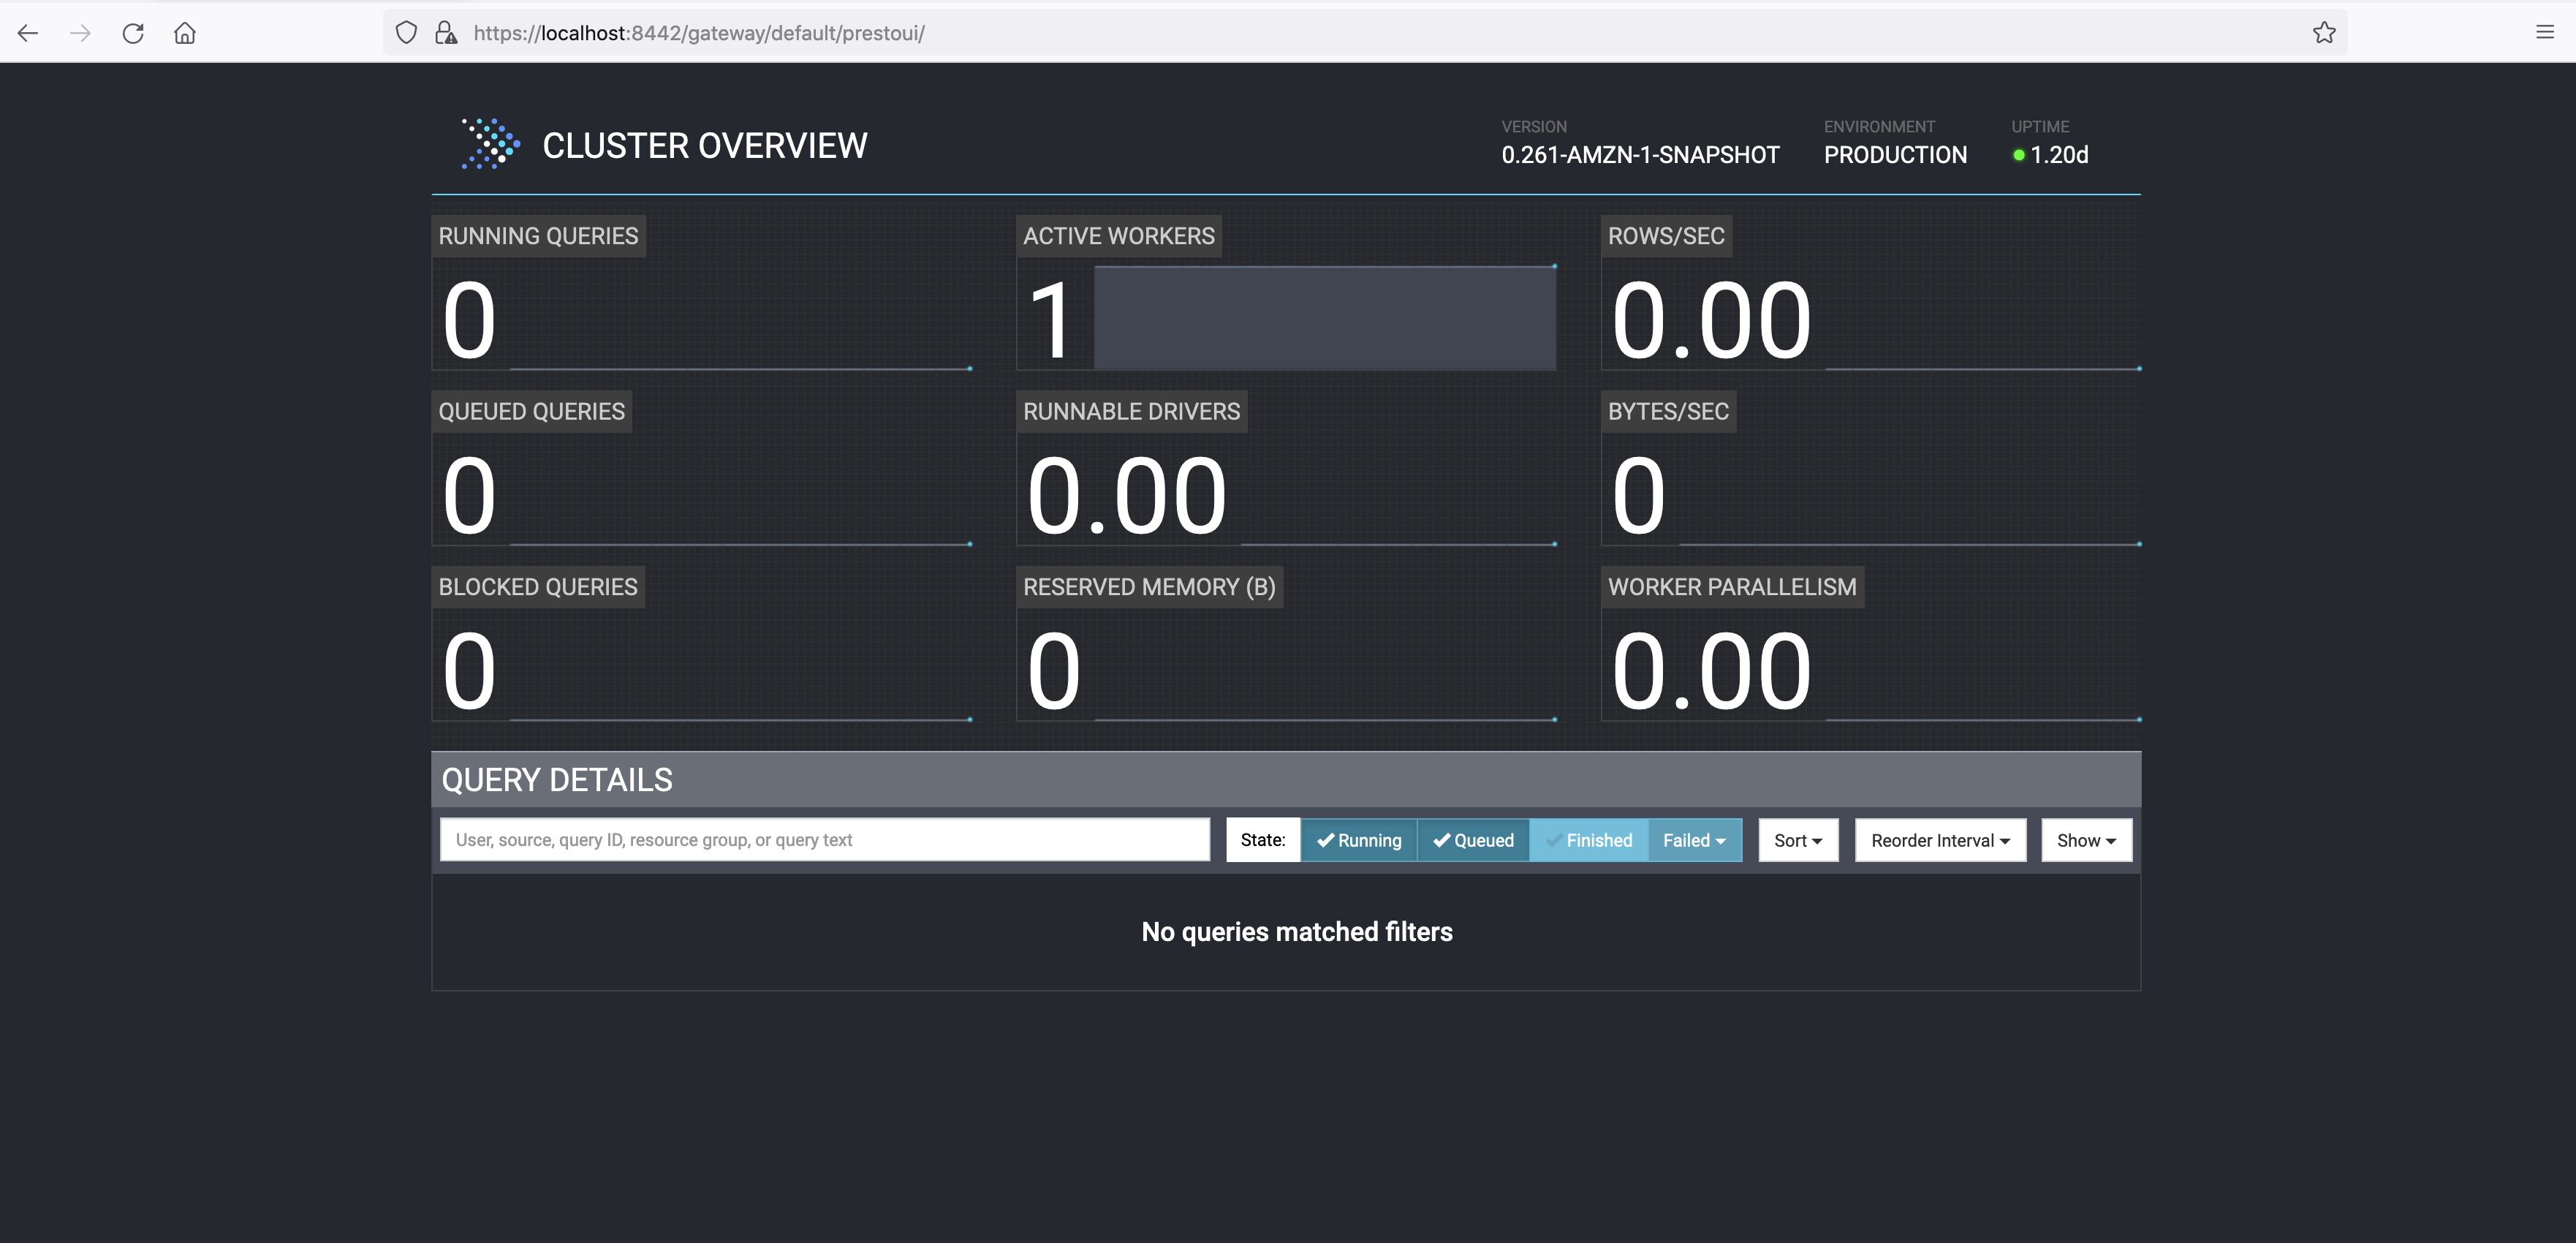
Task: Toggle the Running state filter
Action: point(1358,840)
